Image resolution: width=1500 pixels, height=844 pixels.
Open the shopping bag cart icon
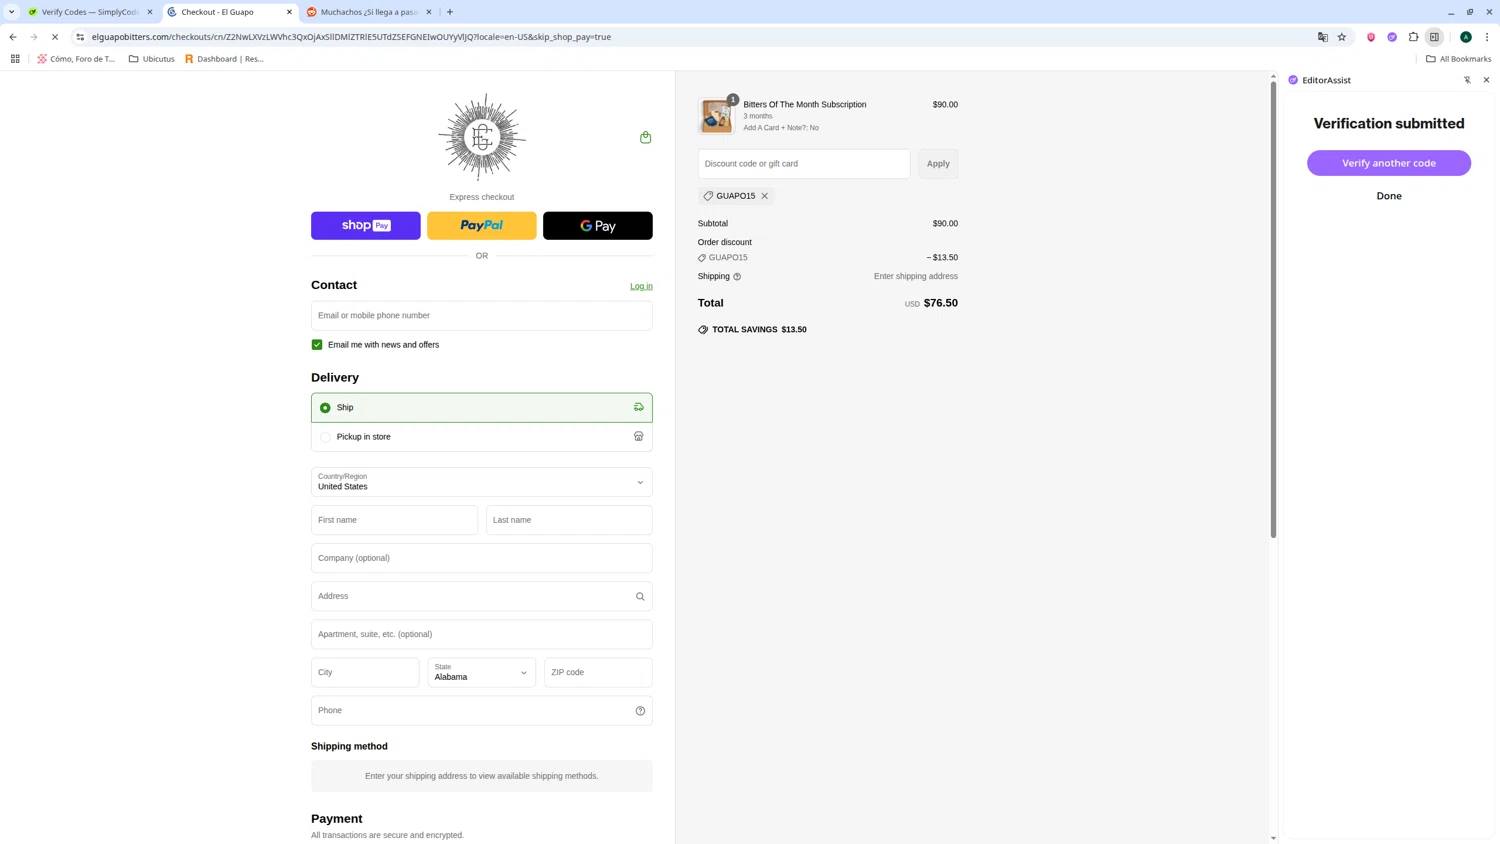pos(645,137)
